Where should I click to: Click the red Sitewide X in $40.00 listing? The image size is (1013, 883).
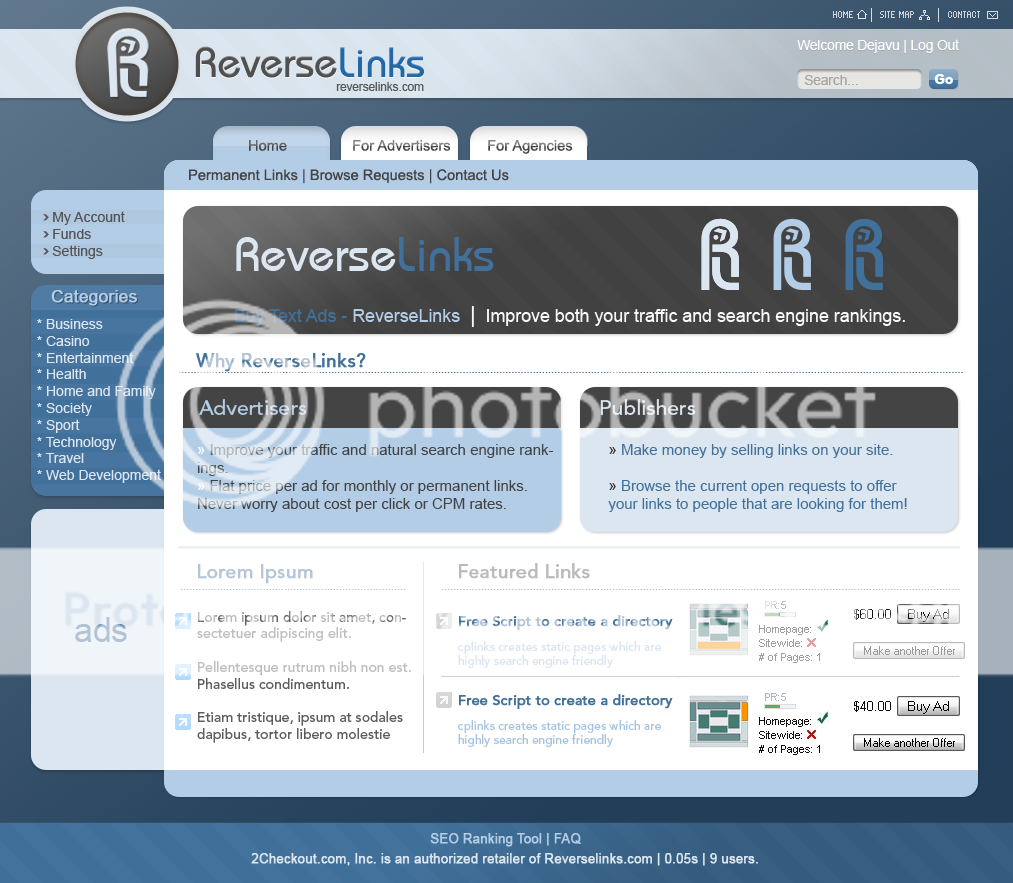click(811, 734)
